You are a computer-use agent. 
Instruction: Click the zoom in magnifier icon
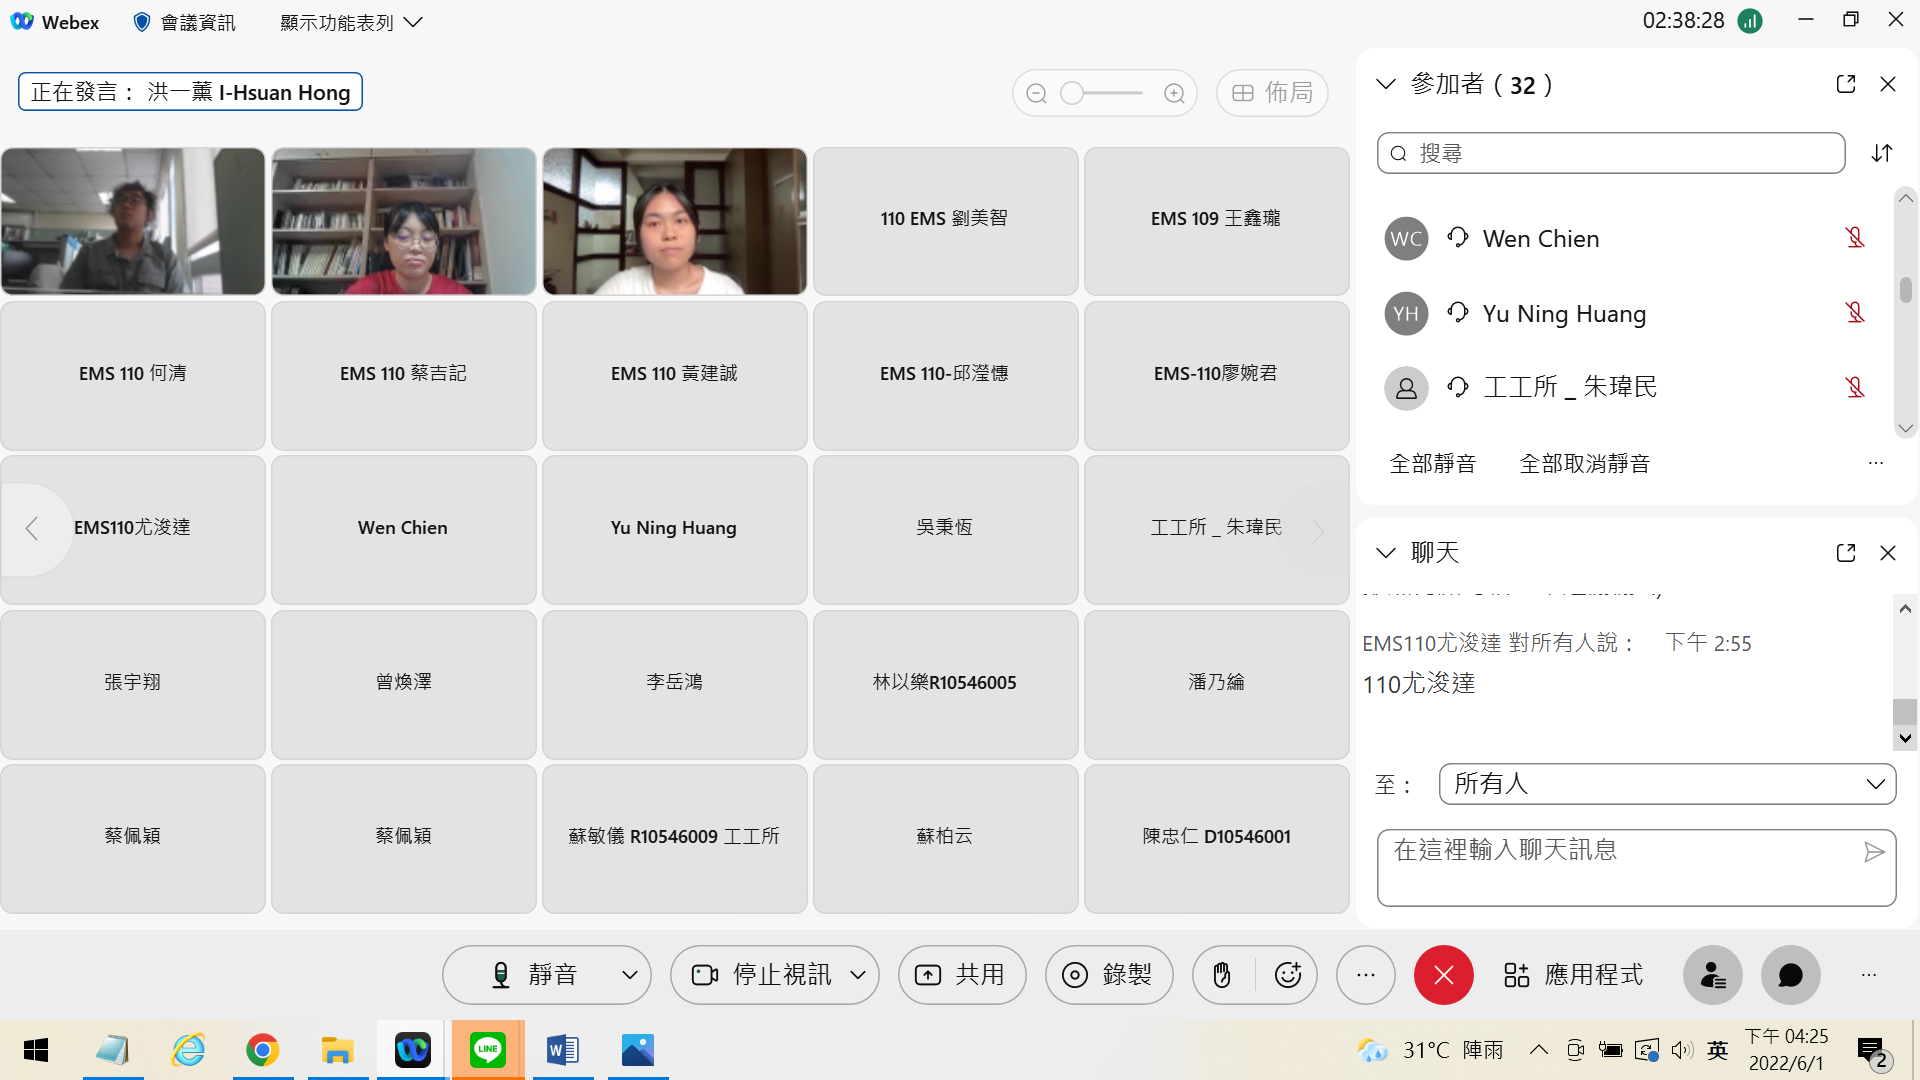pos(1174,93)
